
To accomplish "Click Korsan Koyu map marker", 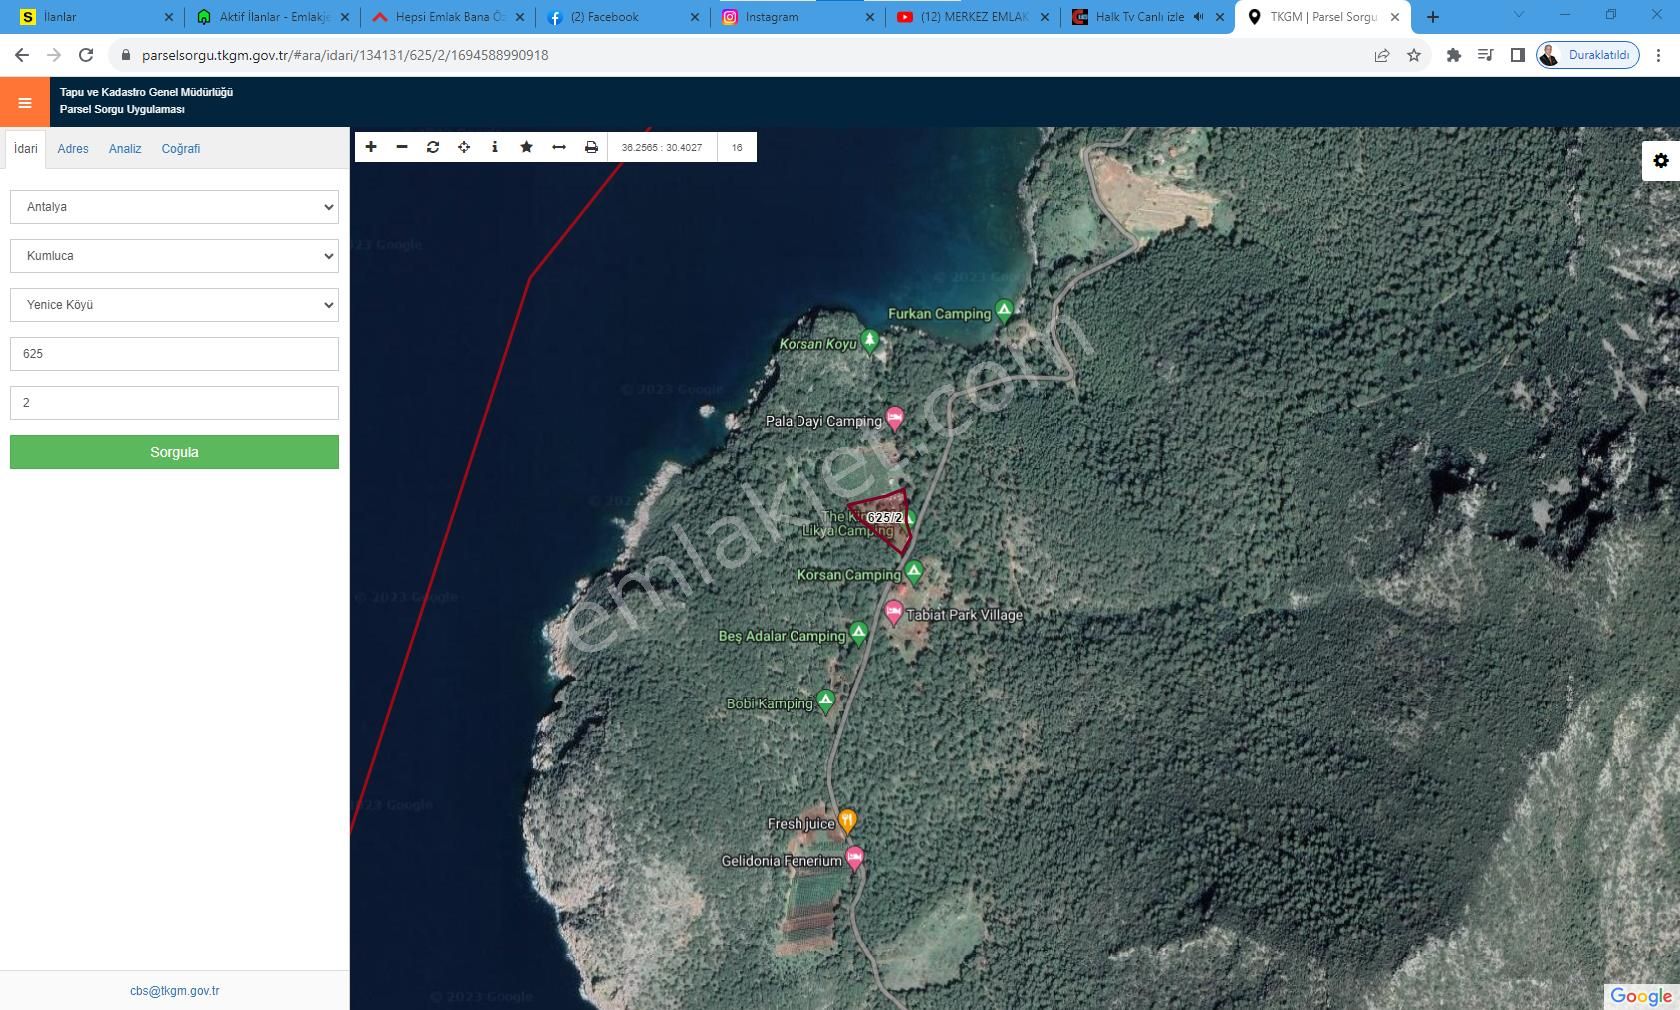I will (x=870, y=341).
